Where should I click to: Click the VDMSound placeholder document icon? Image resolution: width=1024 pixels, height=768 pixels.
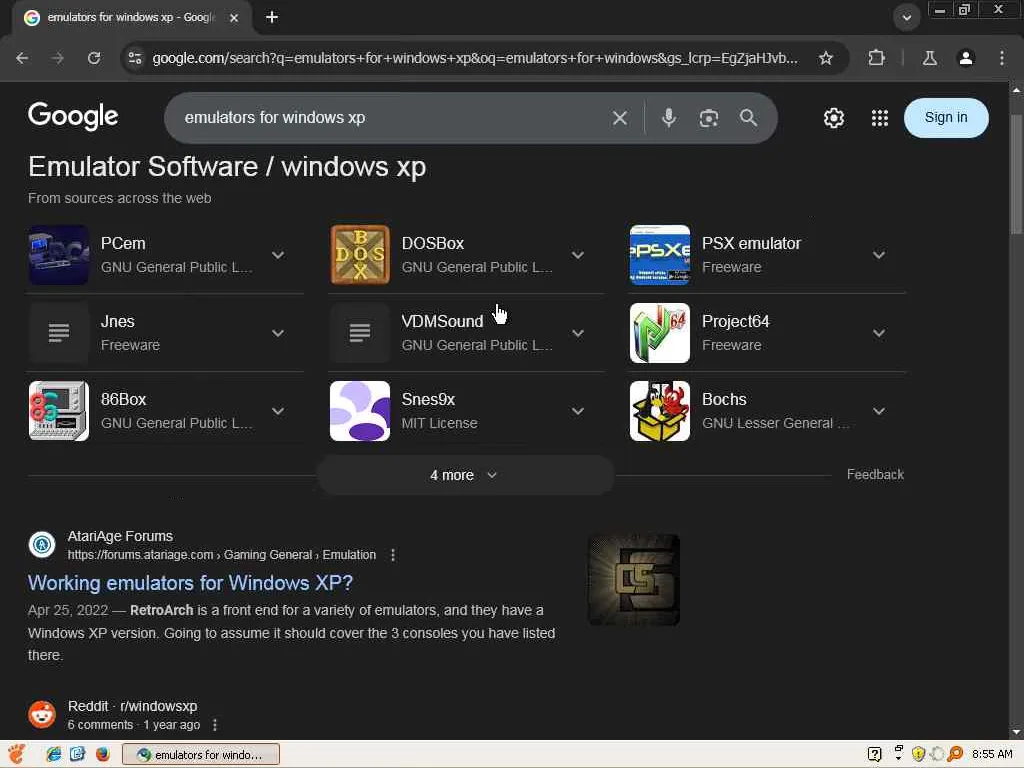(360, 333)
